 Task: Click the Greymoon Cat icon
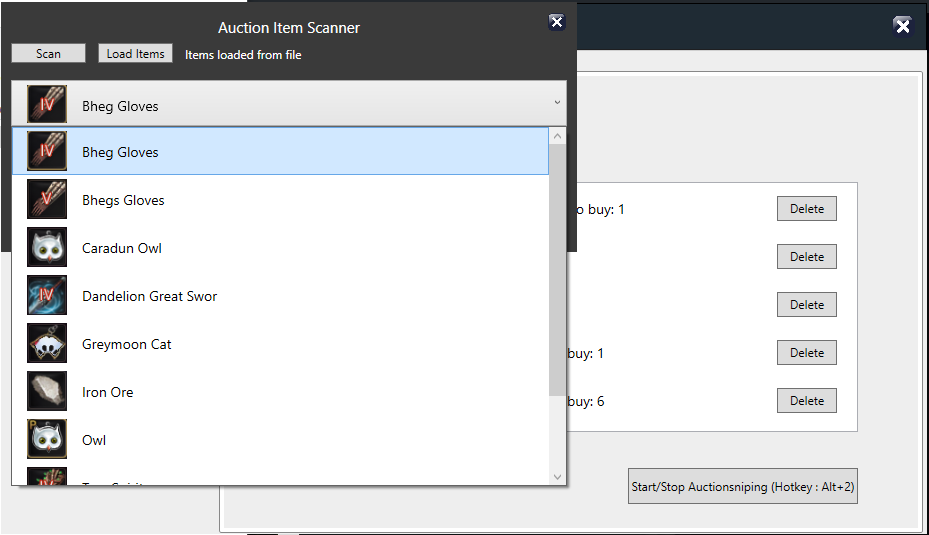tap(47, 343)
